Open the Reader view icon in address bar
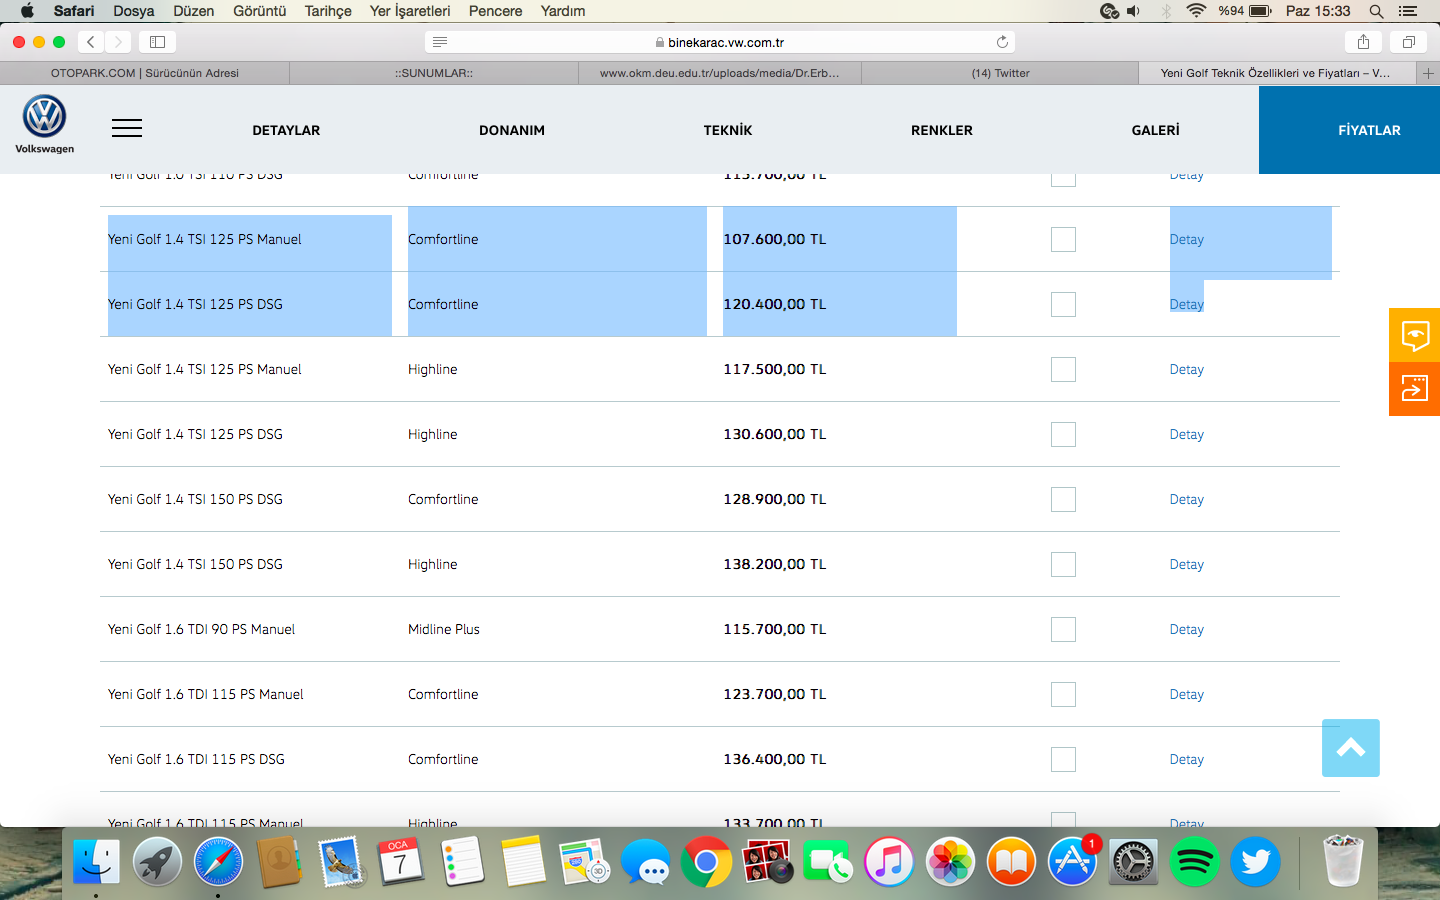Viewport: 1440px width, 900px height. (440, 42)
